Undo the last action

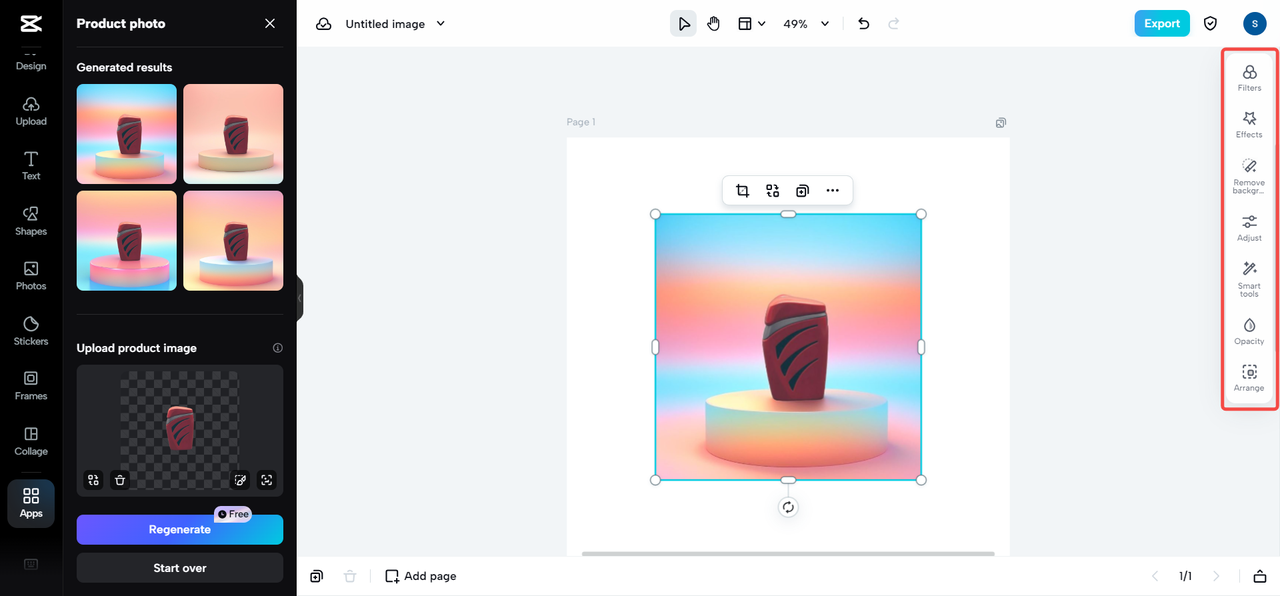point(864,24)
